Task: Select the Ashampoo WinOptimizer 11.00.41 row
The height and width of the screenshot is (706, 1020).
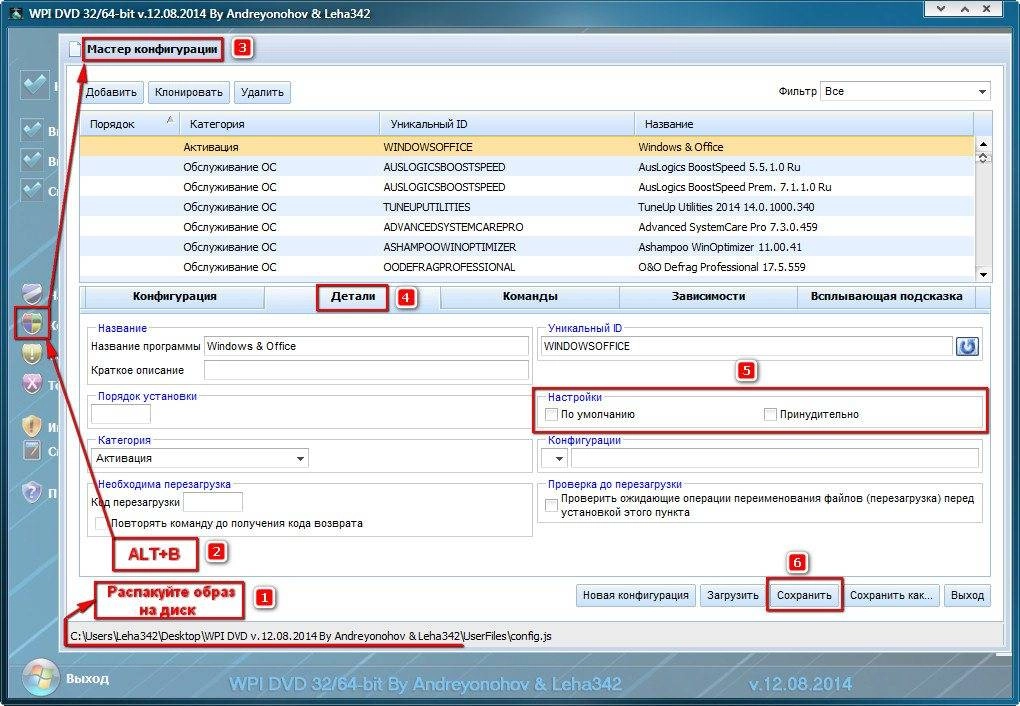Action: point(527,247)
